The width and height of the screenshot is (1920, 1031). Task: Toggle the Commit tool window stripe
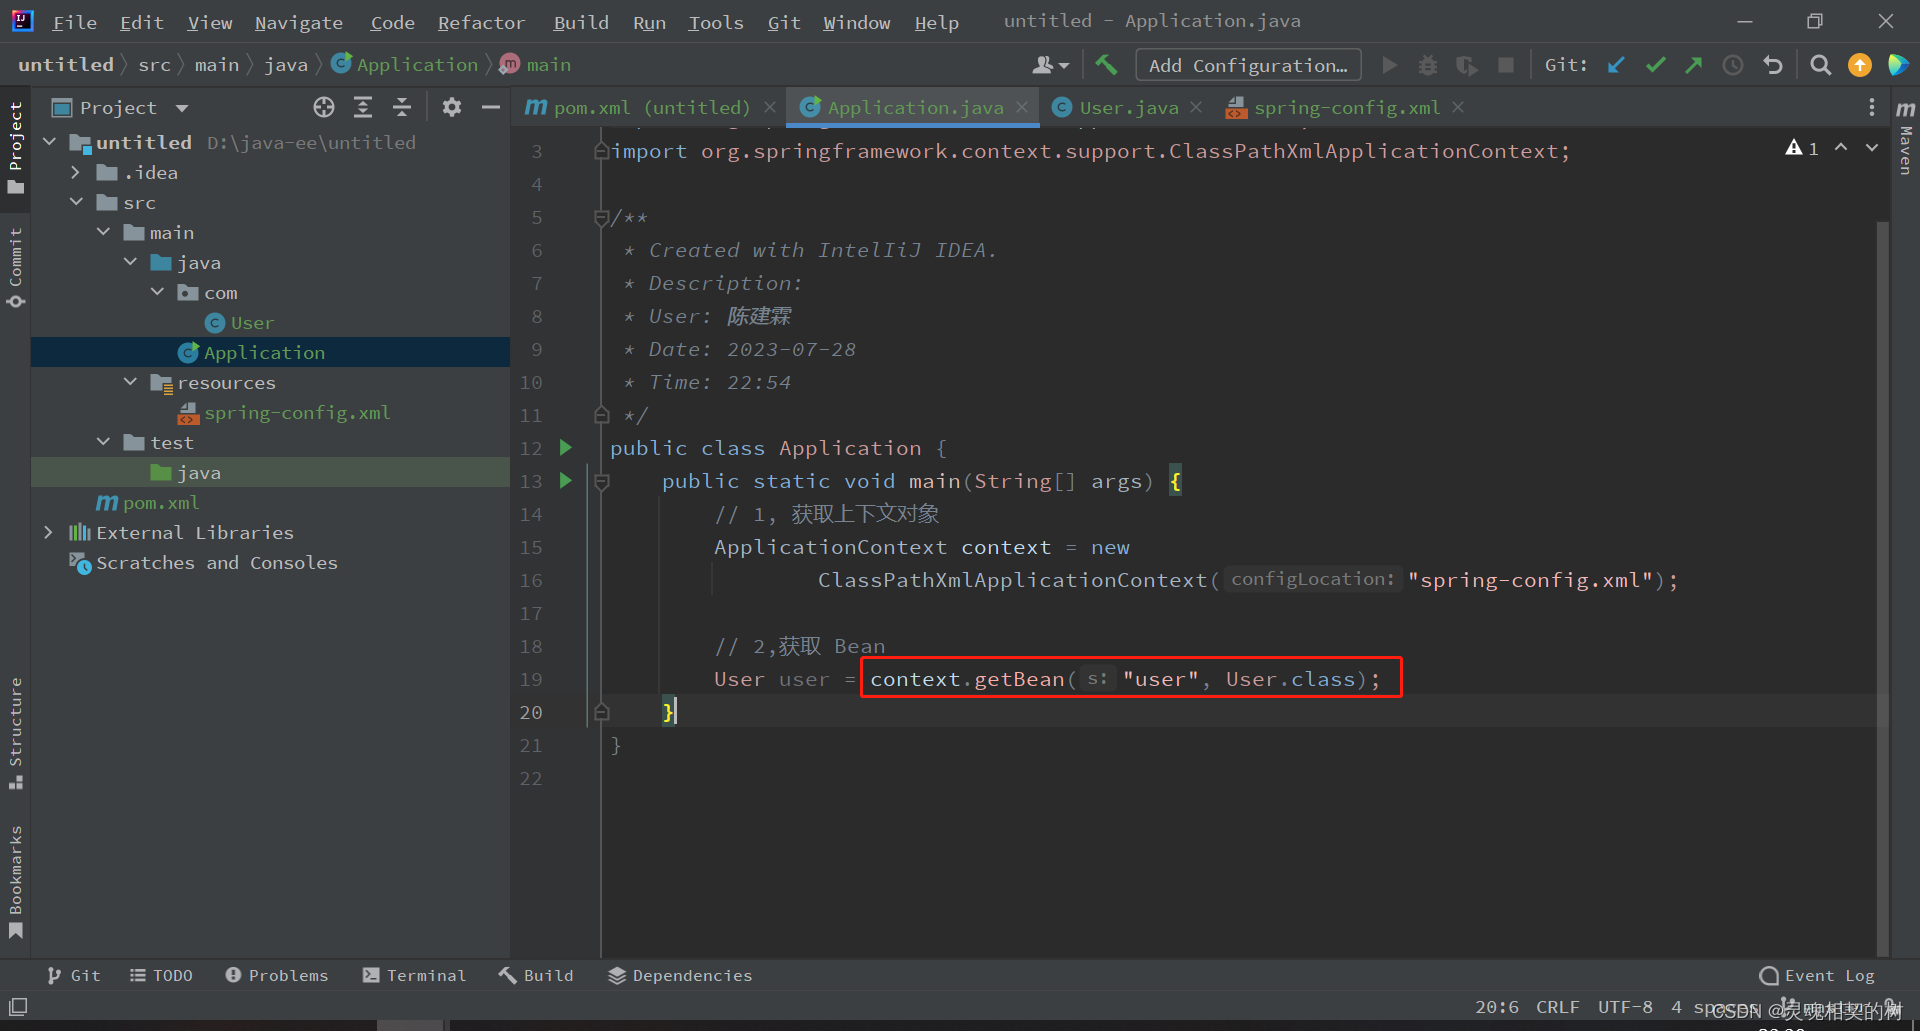coord(15,267)
